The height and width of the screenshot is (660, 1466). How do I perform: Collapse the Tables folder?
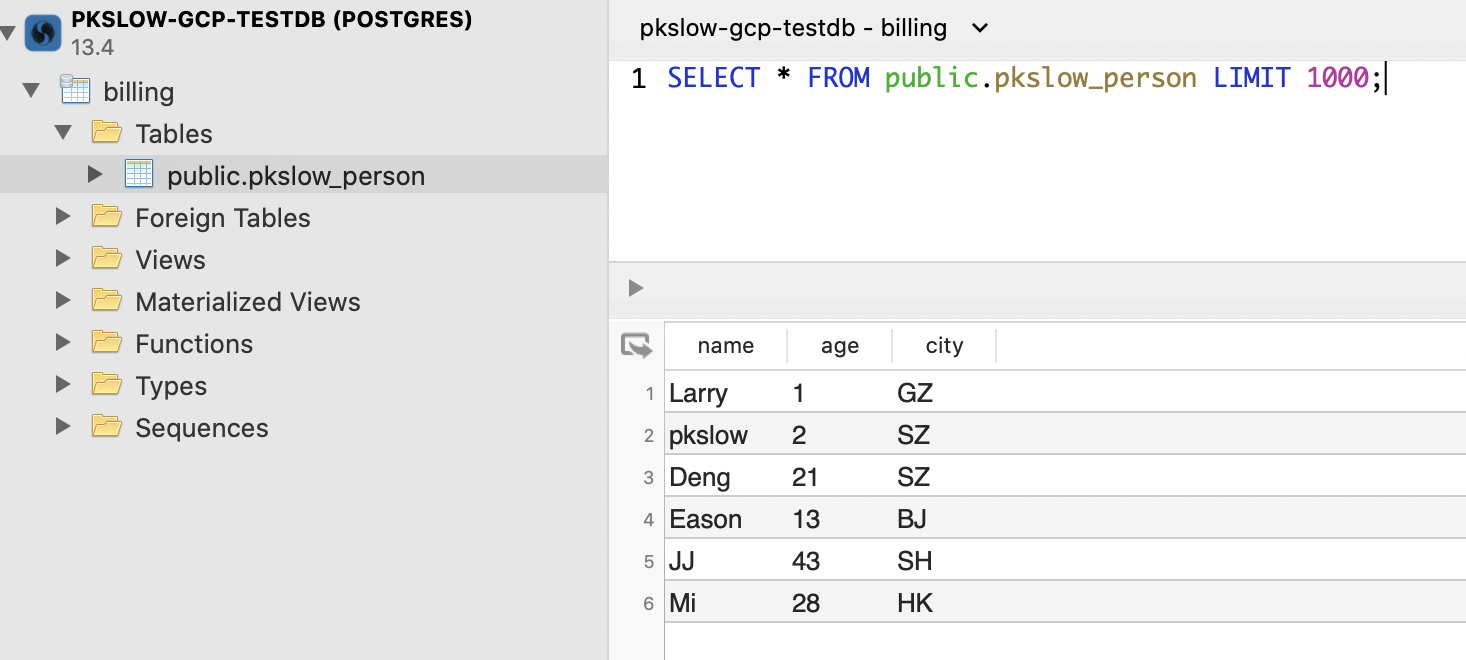pos(64,133)
